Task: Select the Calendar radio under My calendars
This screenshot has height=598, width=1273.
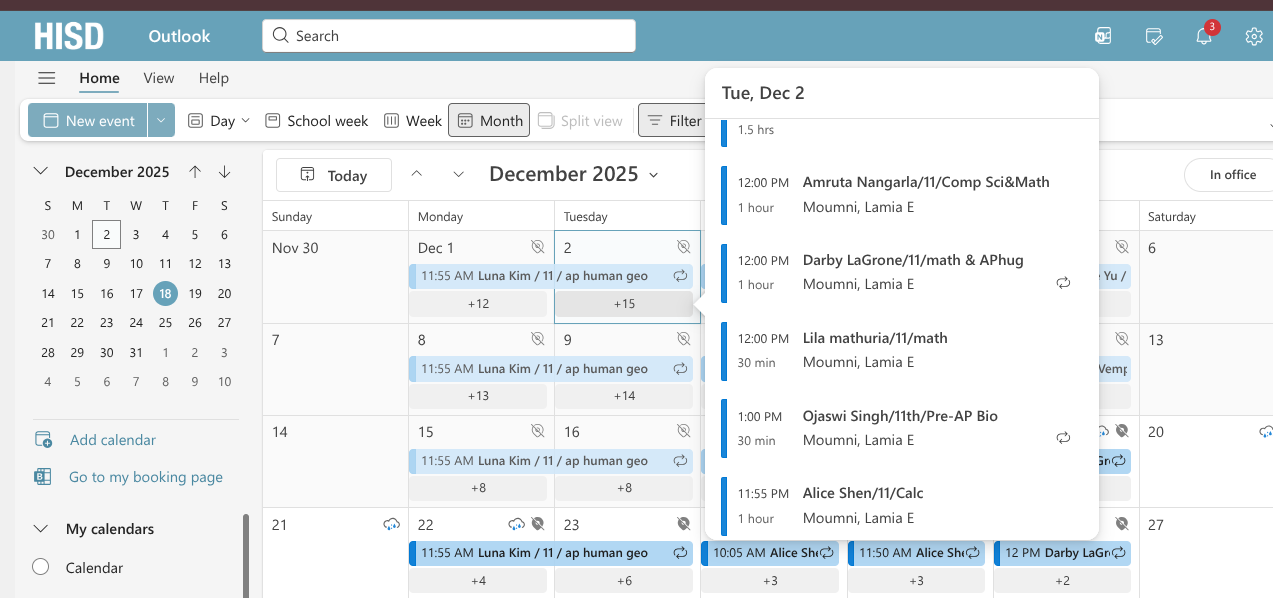Action: [41, 567]
